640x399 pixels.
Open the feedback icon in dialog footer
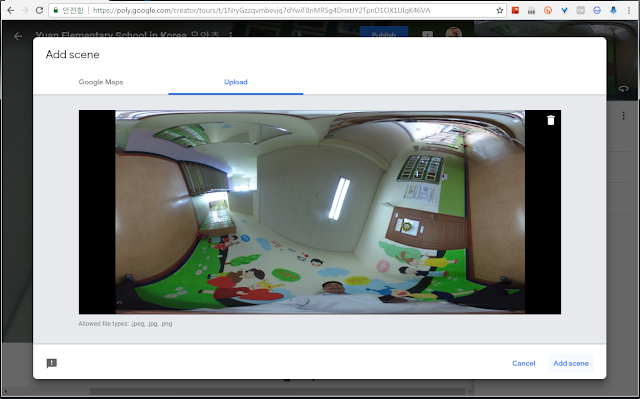coord(52,363)
